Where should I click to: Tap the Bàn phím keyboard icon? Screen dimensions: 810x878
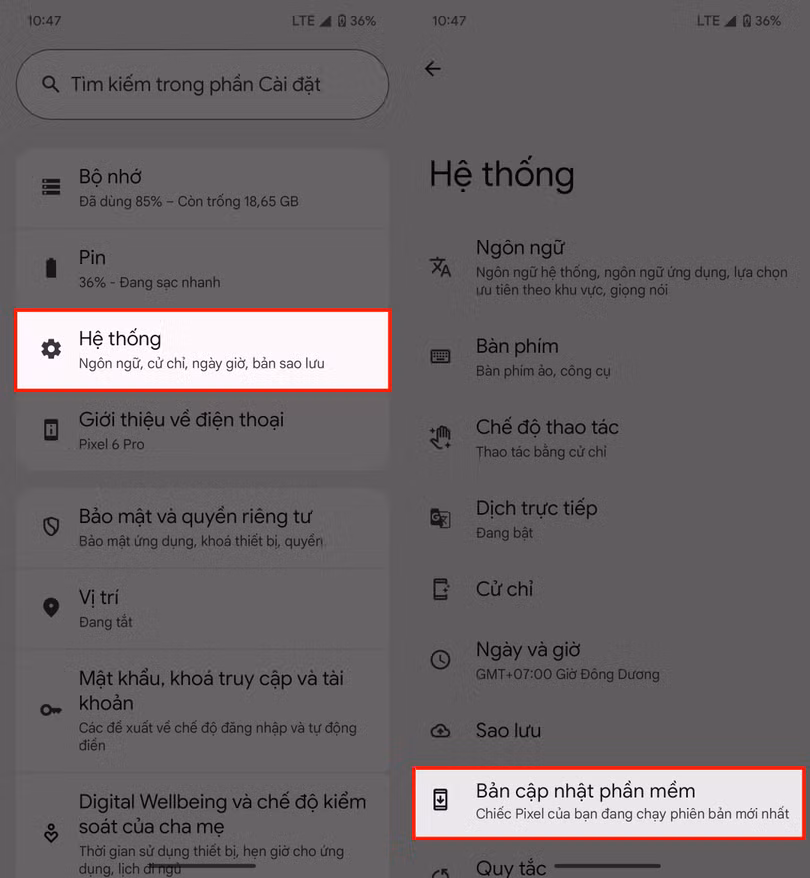pyautogui.click(x=440, y=356)
